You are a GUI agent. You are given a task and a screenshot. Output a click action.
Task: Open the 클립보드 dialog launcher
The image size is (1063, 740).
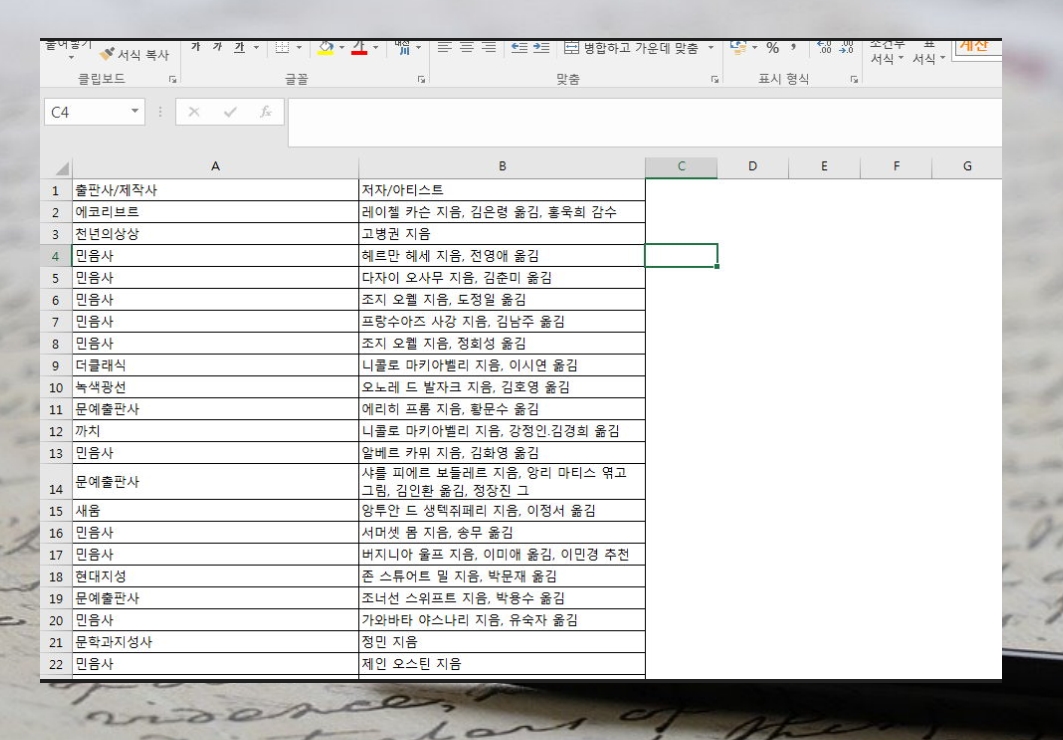pos(173,79)
